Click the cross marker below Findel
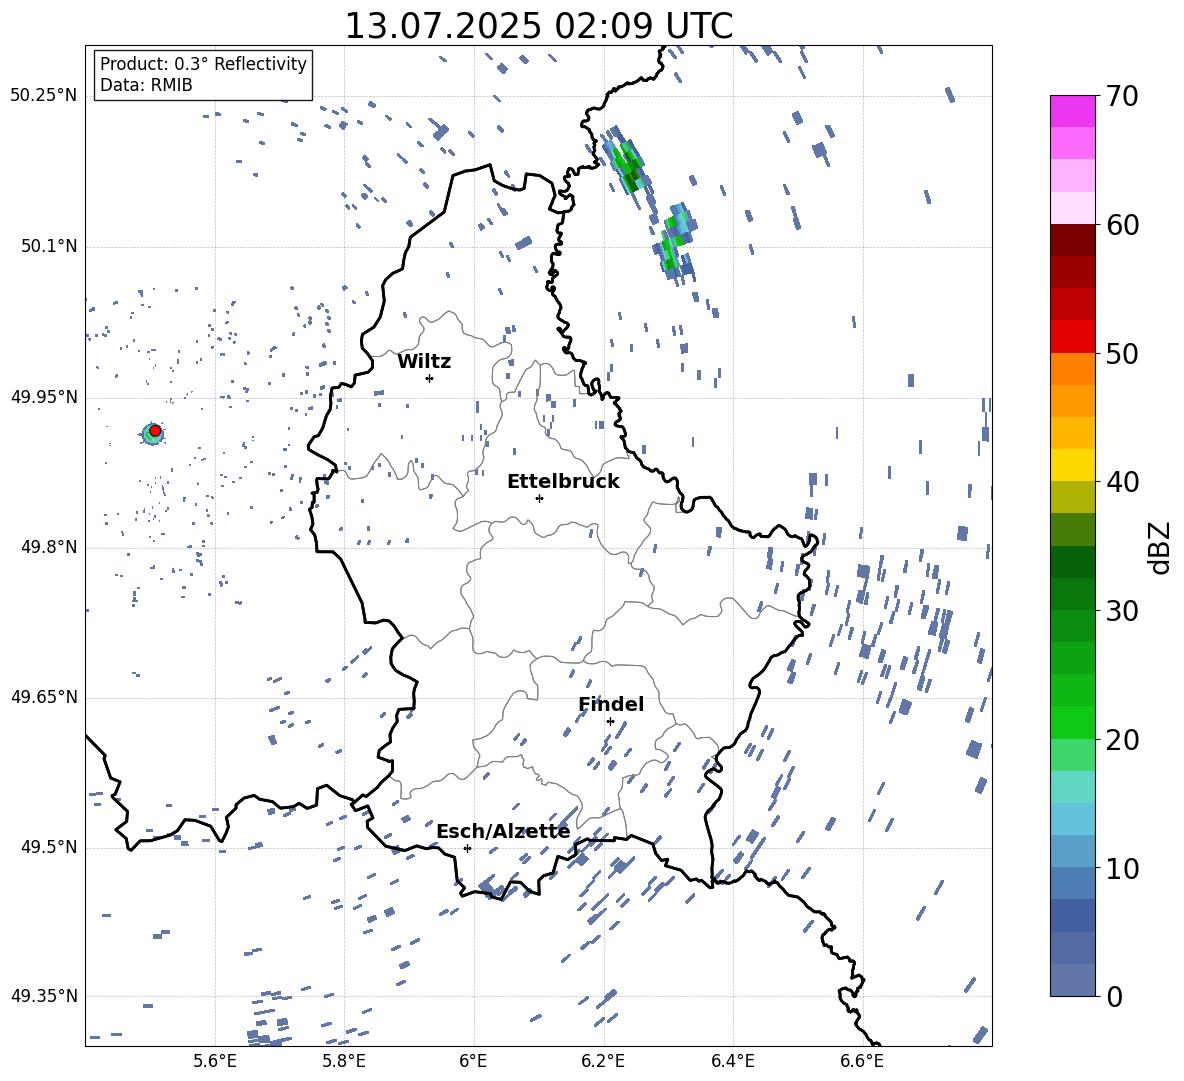The width and height of the screenshot is (1184, 1081). click(610, 721)
